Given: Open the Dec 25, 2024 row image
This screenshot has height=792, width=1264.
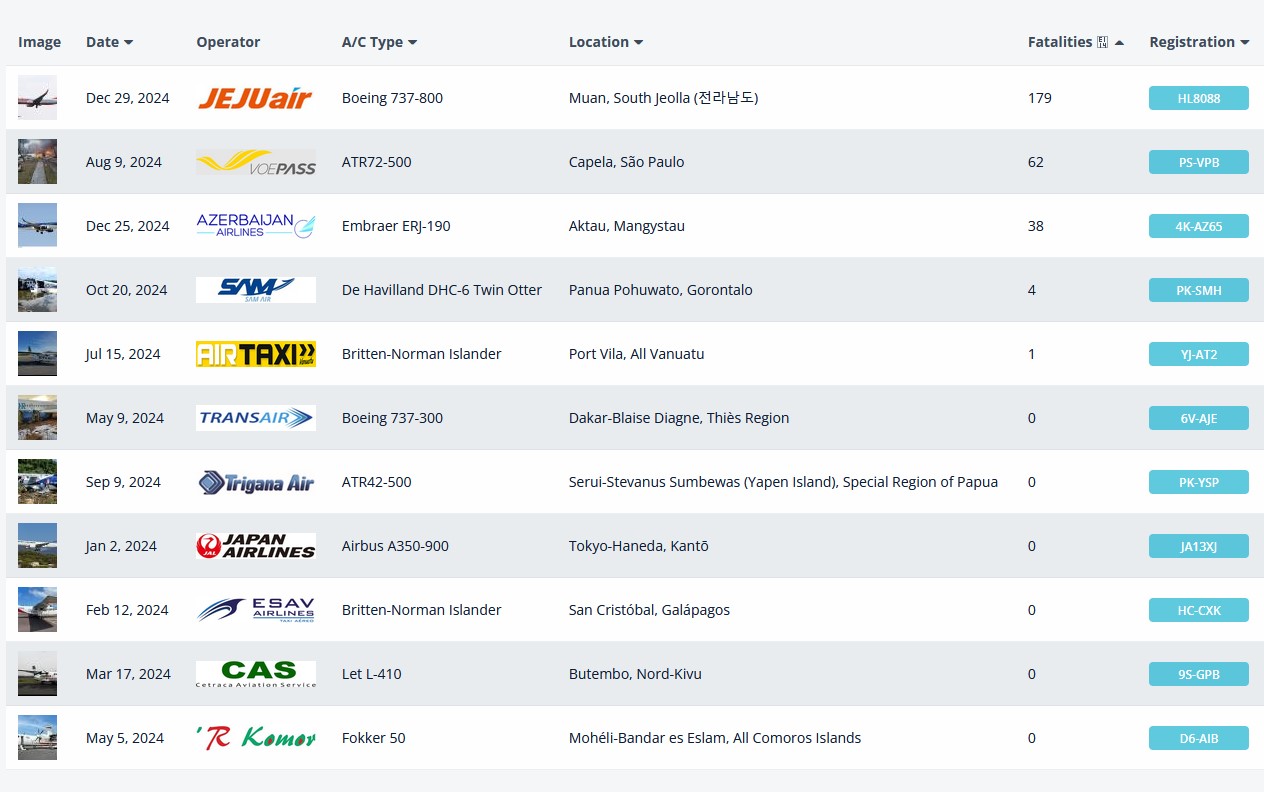Looking at the screenshot, I should (x=37, y=226).
